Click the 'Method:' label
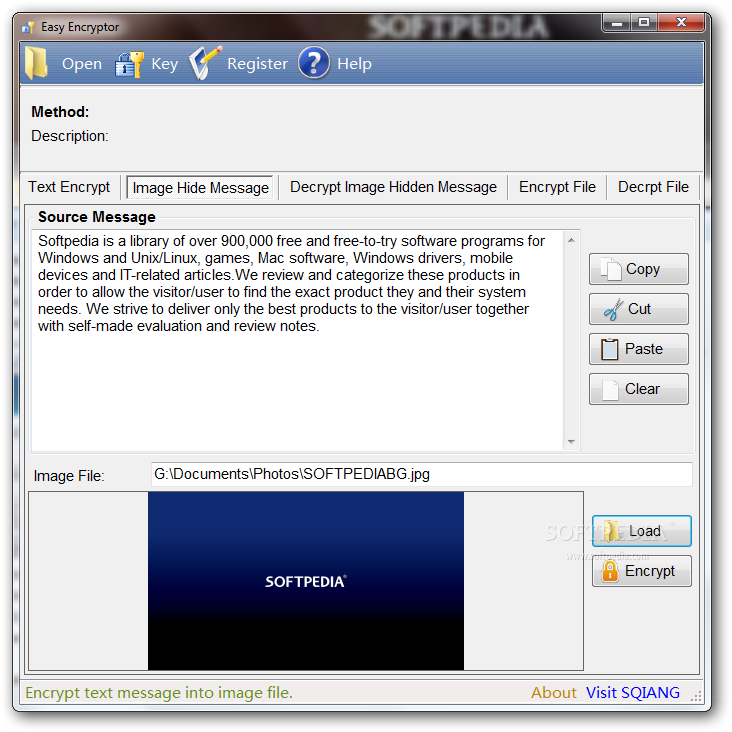This screenshot has width=732, height=732. 60,112
